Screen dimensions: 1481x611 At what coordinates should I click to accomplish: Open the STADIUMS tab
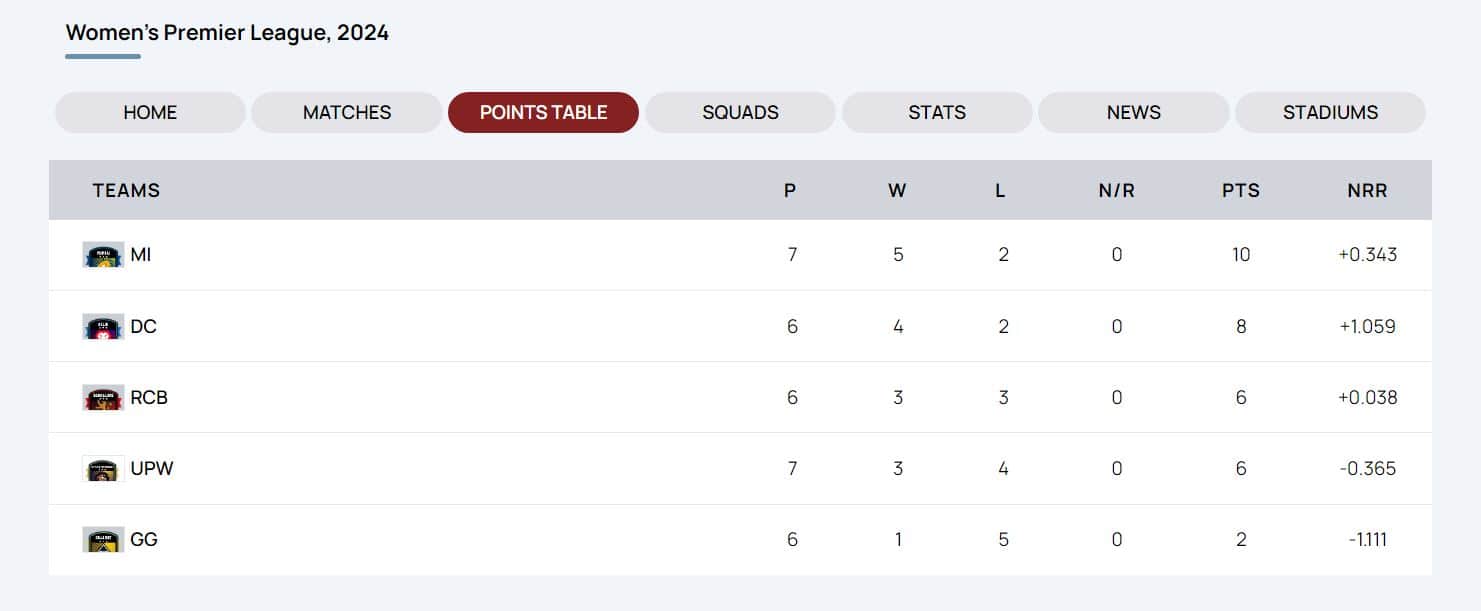pos(1330,113)
